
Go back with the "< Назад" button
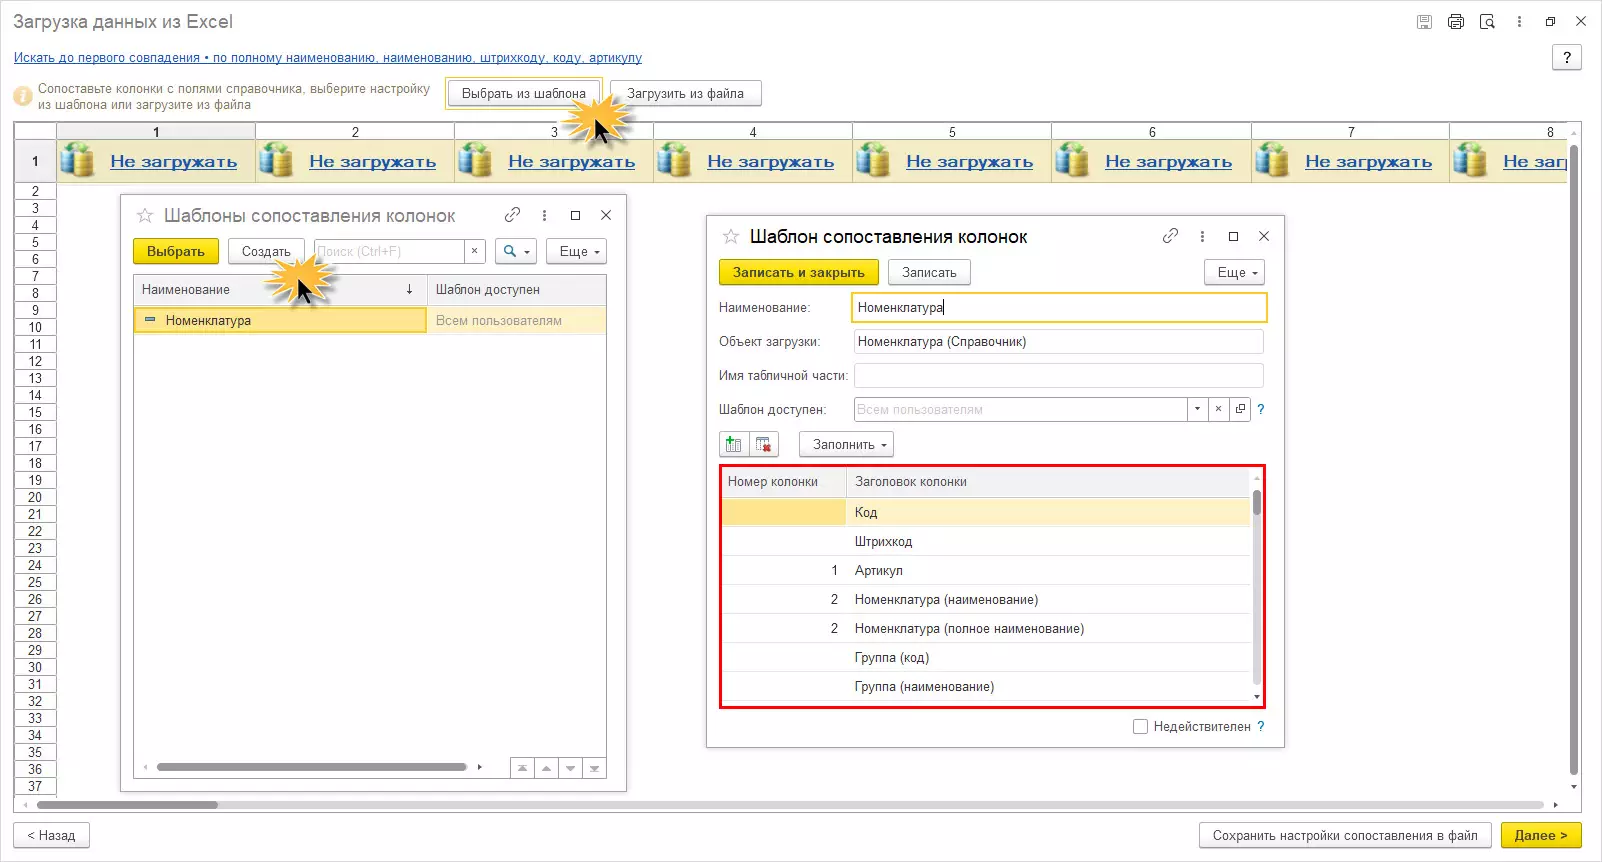click(x=51, y=835)
